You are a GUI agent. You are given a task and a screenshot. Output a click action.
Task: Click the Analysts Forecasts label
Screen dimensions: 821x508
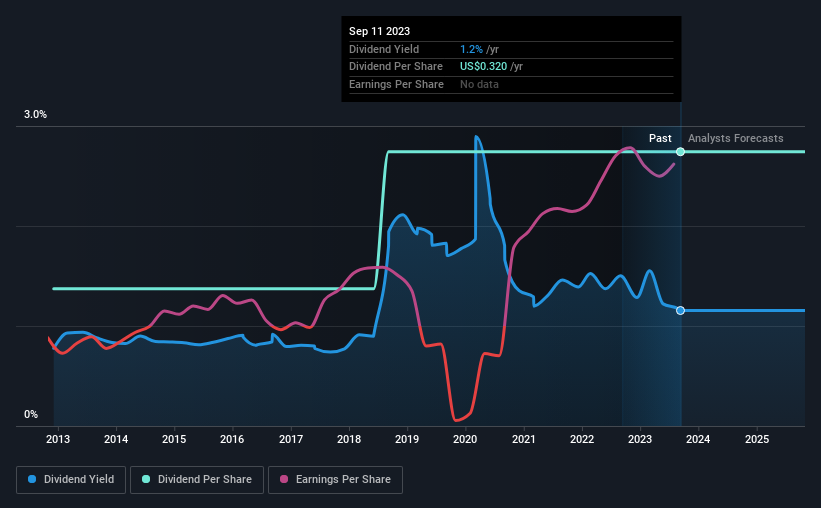click(736, 138)
